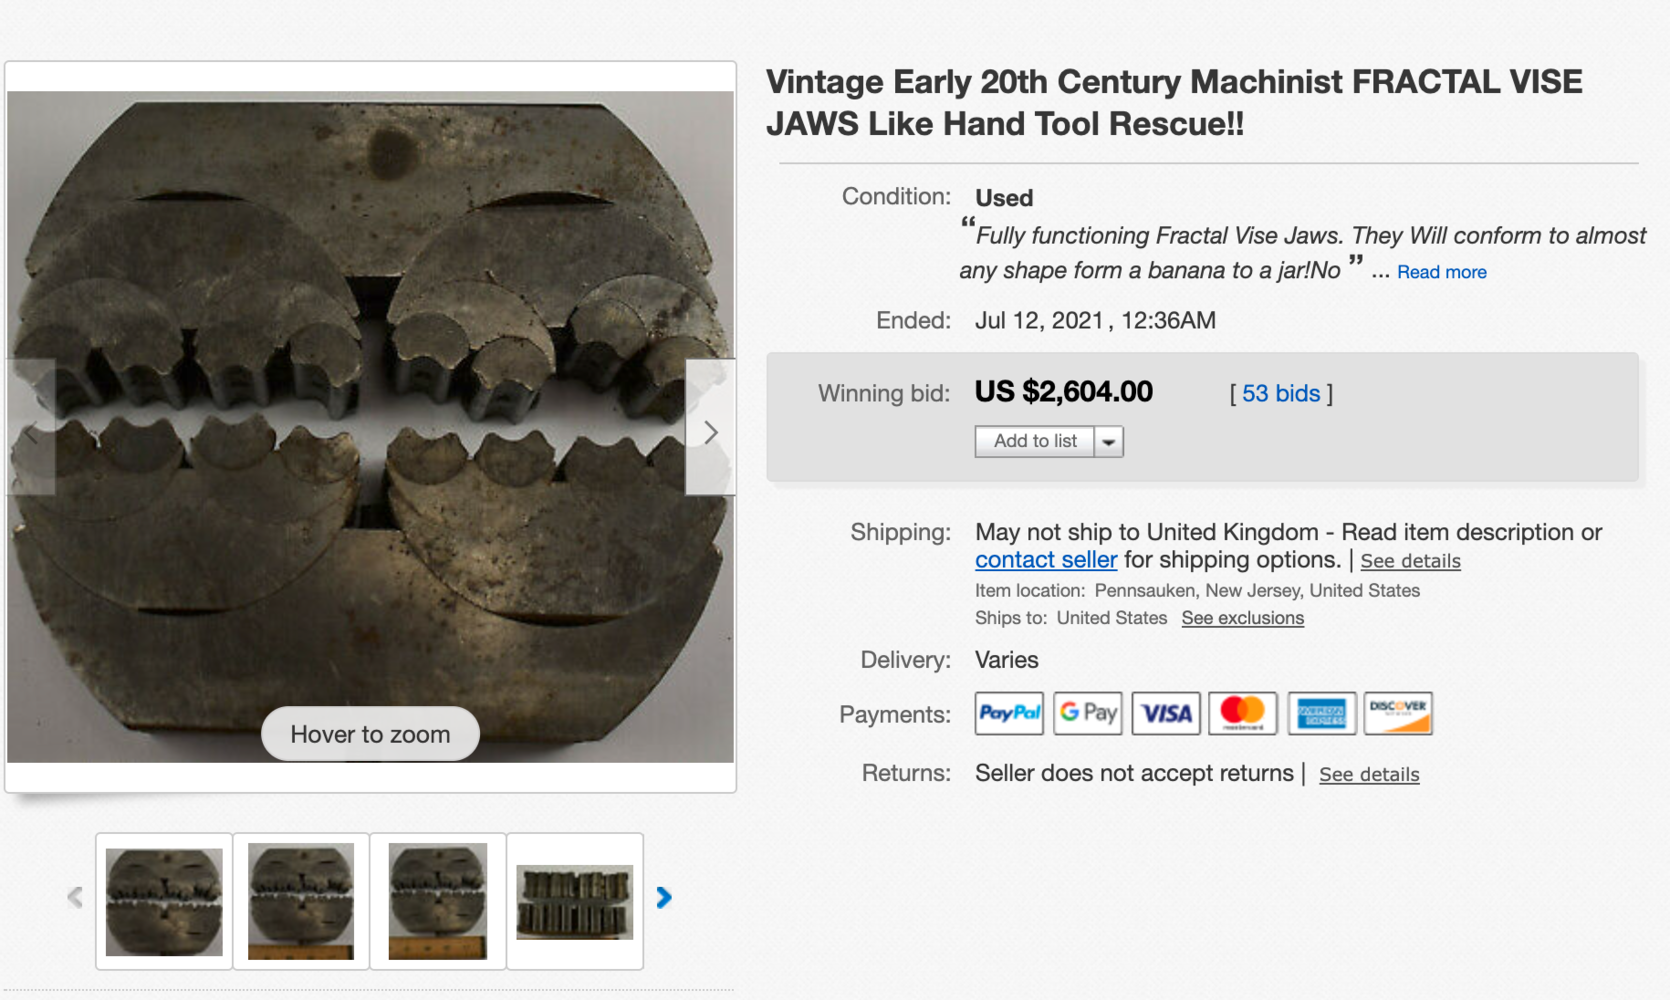
Task: Click the Add to list button
Action: [1035, 441]
